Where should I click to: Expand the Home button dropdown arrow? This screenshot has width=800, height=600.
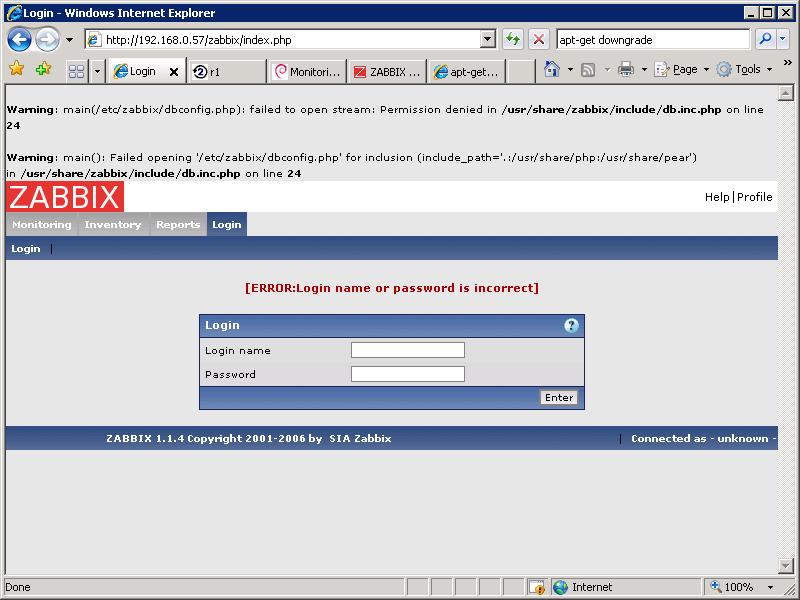570,69
